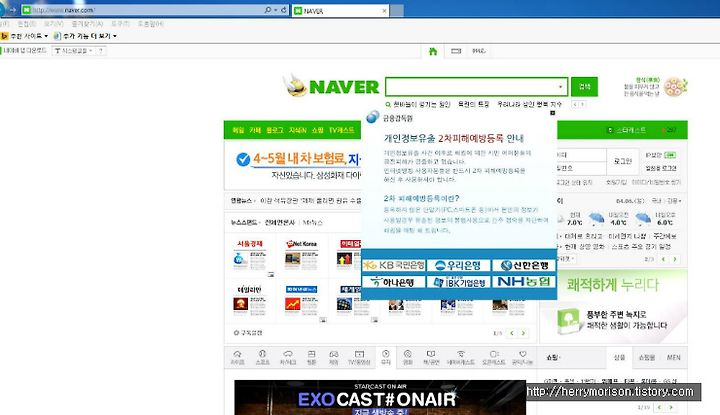Click the browser refresh icon

coord(284,10)
